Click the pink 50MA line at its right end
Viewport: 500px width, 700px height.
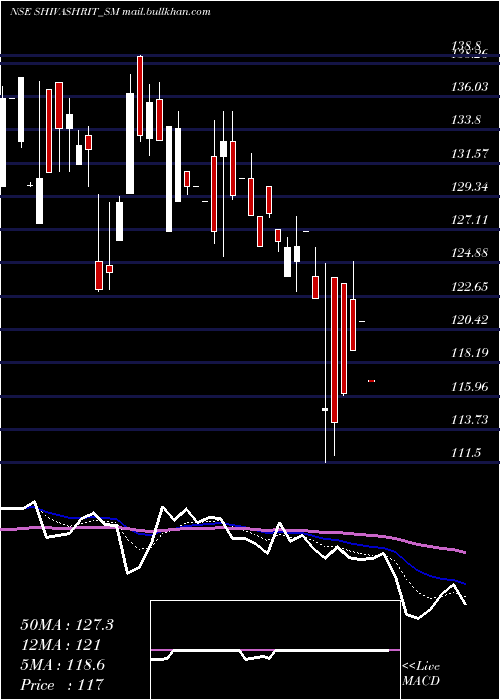click(x=464, y=552)
